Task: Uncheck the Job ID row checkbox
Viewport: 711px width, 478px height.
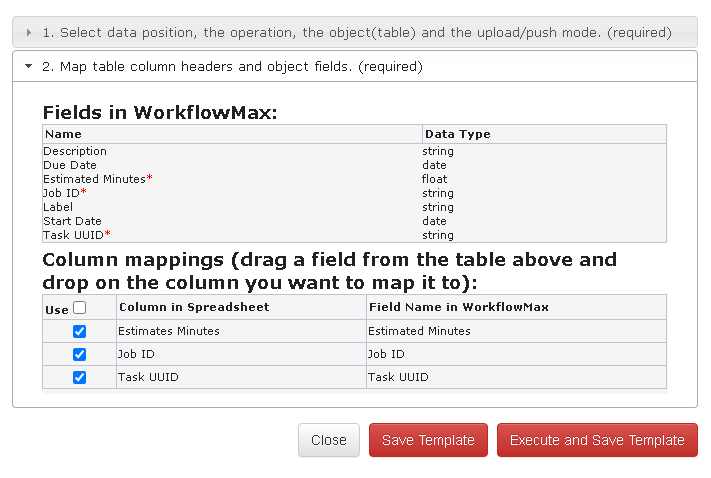Action: click(79, 354)
